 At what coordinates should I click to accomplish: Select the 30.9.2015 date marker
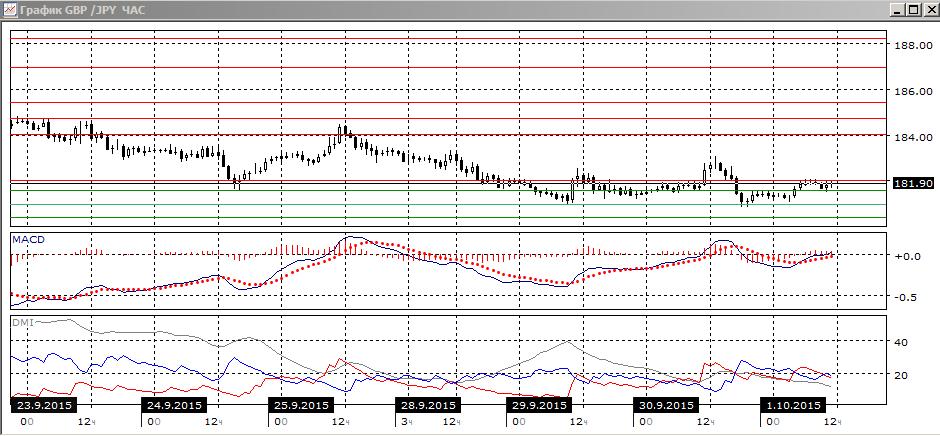tap(664, 405)
